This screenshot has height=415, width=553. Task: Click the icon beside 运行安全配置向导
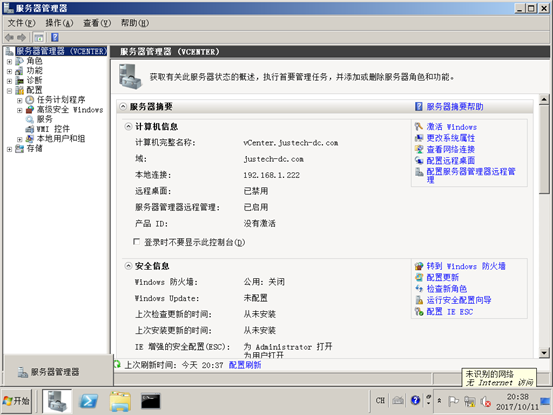coord(419,300)
